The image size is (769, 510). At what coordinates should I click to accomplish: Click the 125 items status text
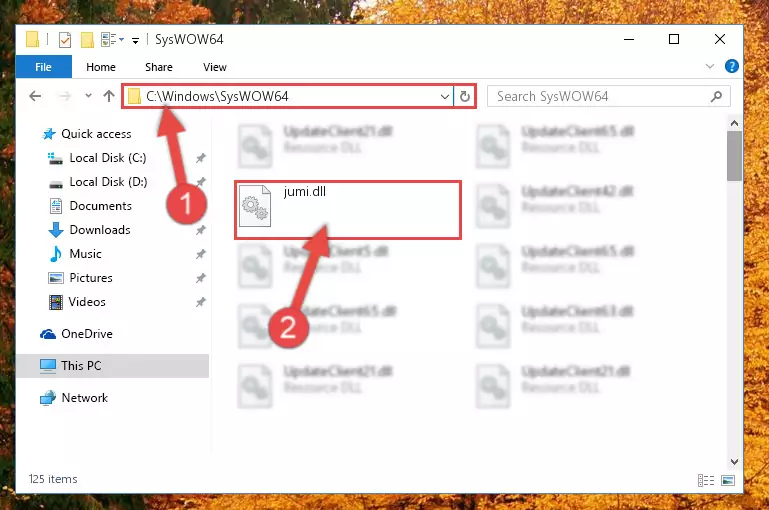coord(53,479)
